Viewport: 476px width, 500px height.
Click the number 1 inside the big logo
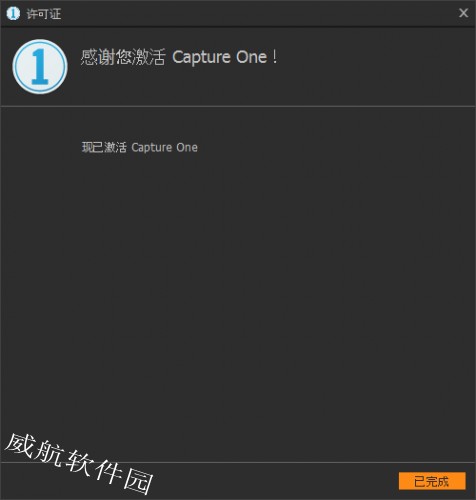point(40,67)
